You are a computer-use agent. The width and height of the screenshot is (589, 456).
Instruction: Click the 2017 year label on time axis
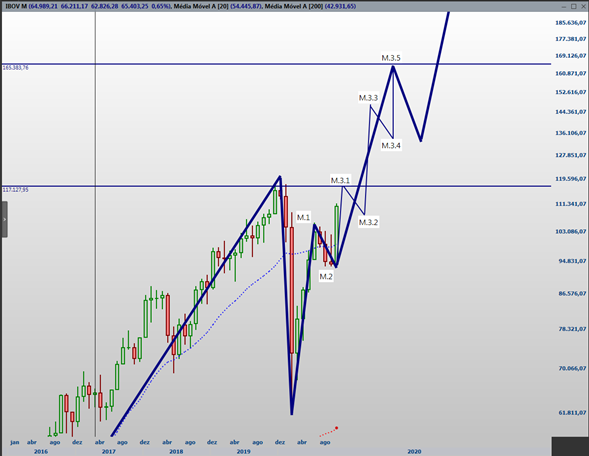pyautogui.click(x=109, y=451)
